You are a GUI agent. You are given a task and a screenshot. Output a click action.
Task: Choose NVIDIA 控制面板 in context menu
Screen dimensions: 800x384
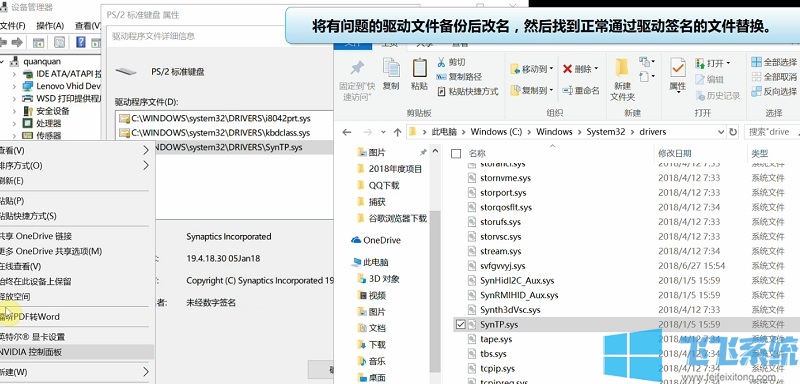click(x=77, y=352)
